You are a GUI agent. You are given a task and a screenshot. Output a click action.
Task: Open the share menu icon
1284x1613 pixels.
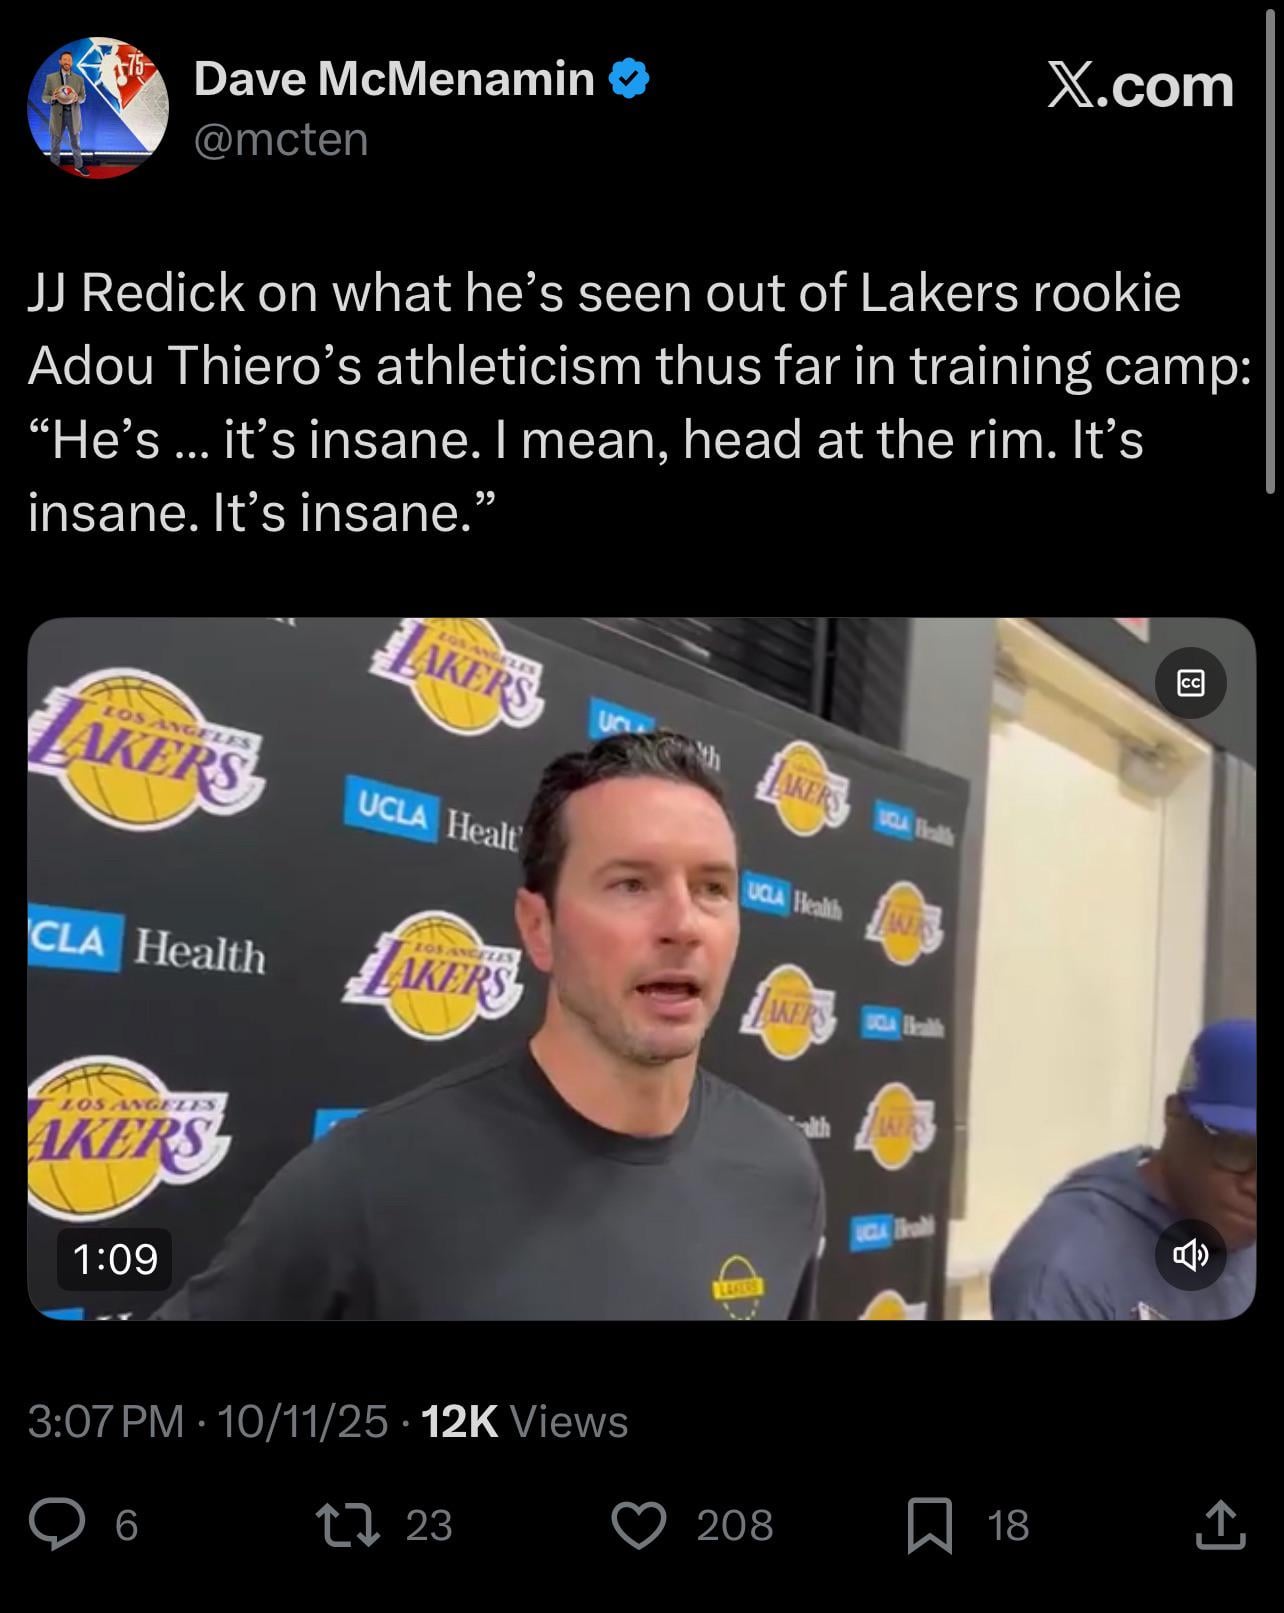(x=1220, y=1525)
